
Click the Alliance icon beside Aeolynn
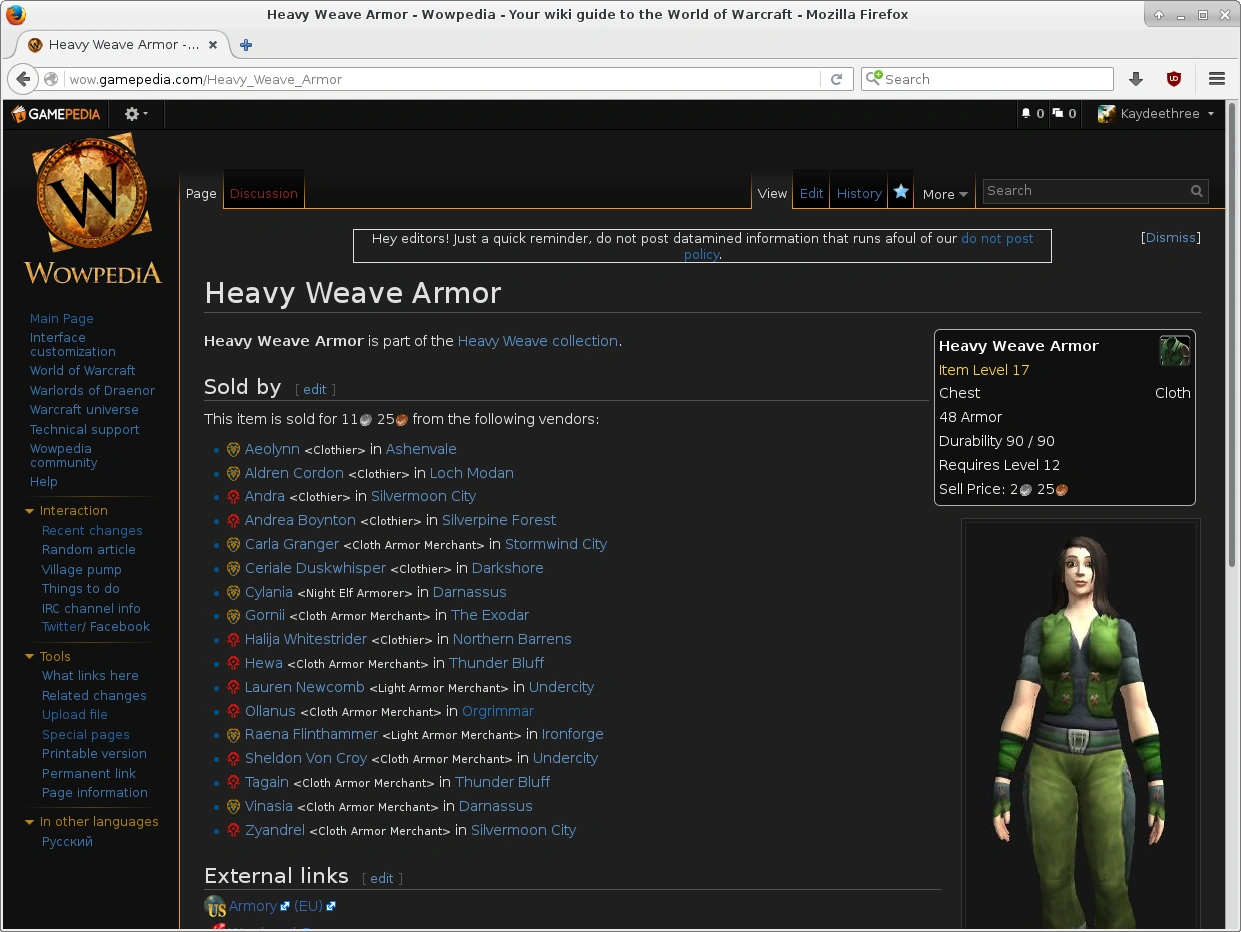point(233,450)
